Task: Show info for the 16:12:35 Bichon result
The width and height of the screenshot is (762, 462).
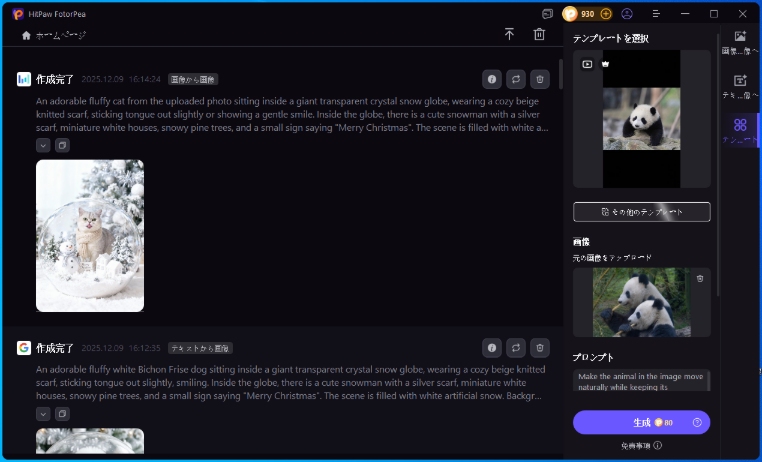Action: click(492, 348)
